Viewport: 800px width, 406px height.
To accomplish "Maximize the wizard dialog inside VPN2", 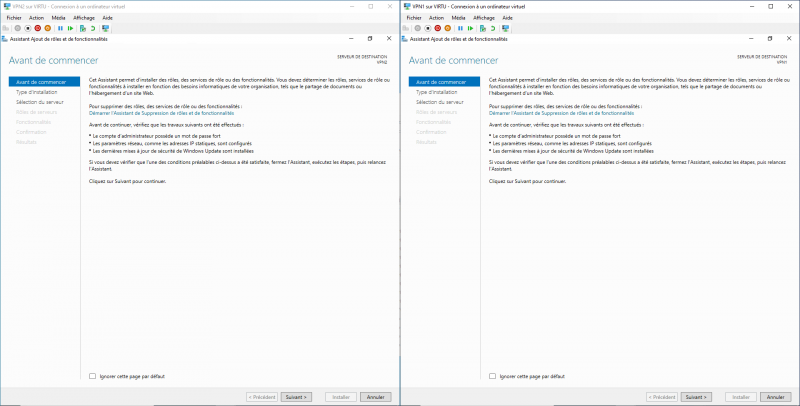I will tap(370, 39).
